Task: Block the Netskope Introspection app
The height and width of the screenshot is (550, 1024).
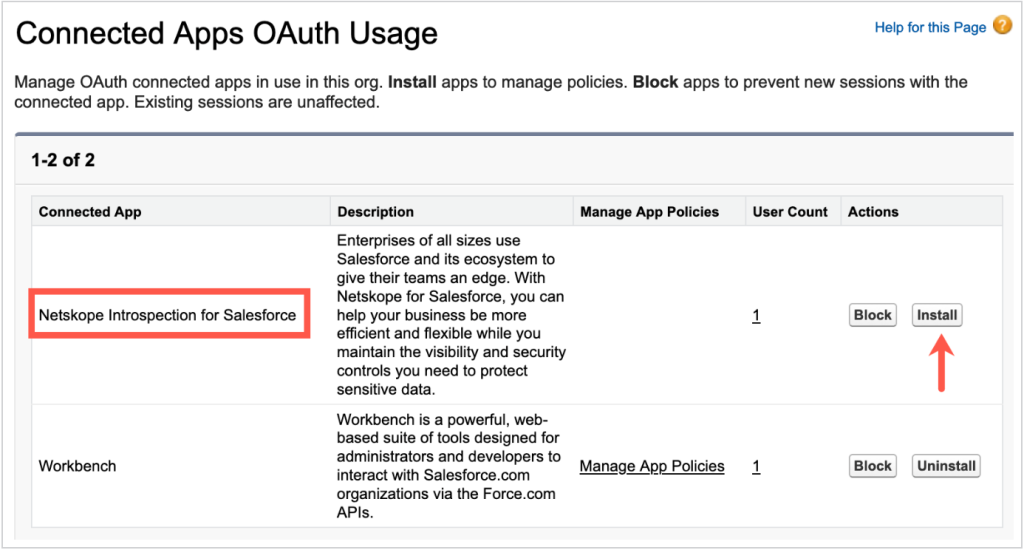Action: (x=872, y=315)
